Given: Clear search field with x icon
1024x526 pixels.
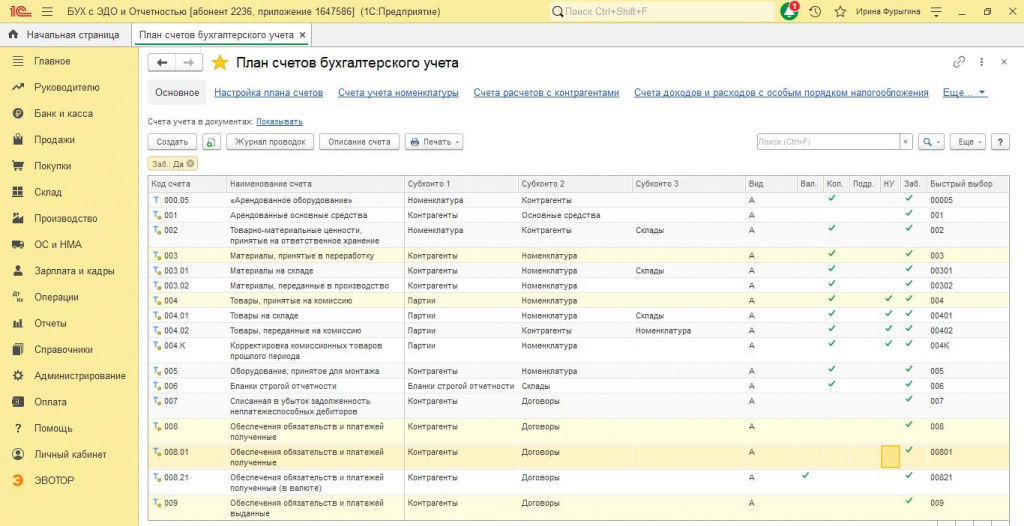Looking at the screenshot, I should point(905,142).
